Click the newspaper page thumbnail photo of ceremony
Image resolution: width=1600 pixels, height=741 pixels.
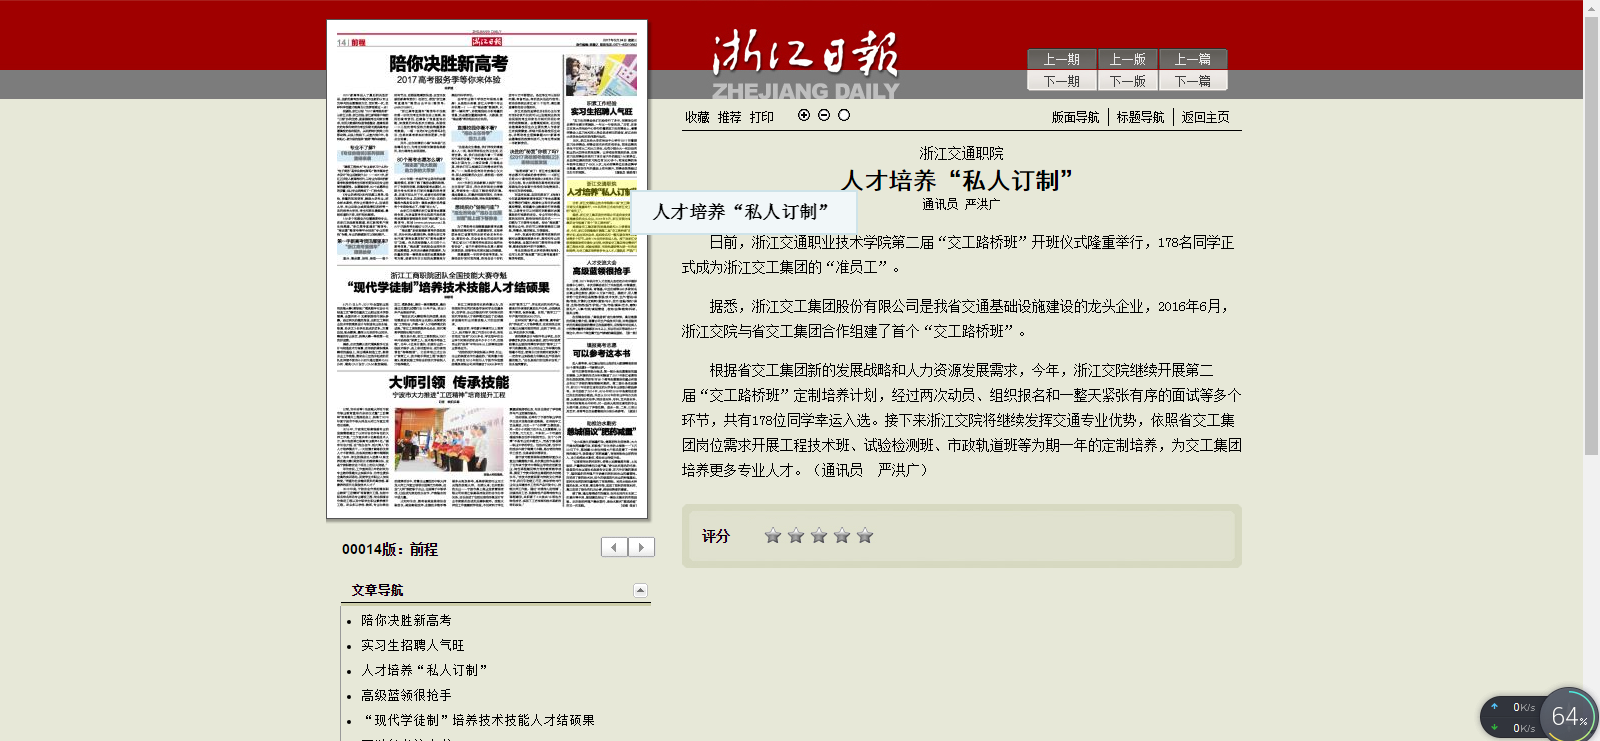coord(448,439)
